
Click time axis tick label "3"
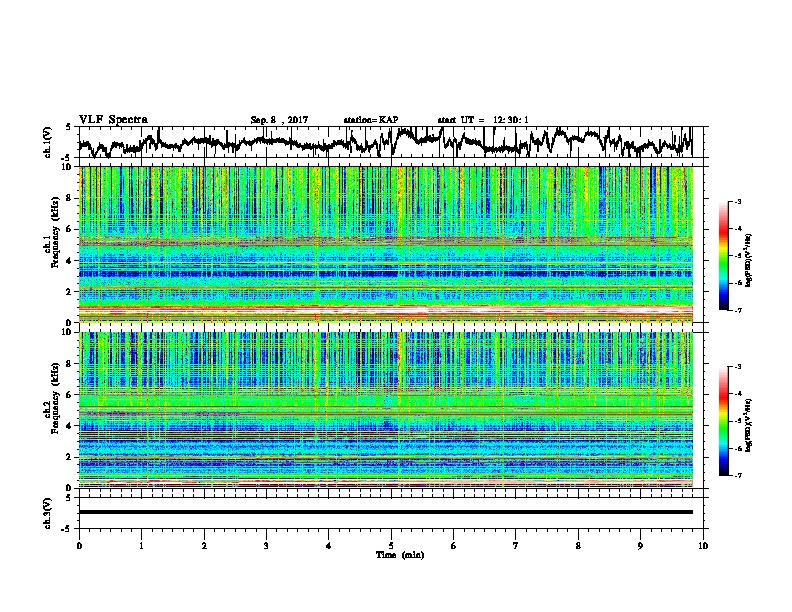[266, 546]
